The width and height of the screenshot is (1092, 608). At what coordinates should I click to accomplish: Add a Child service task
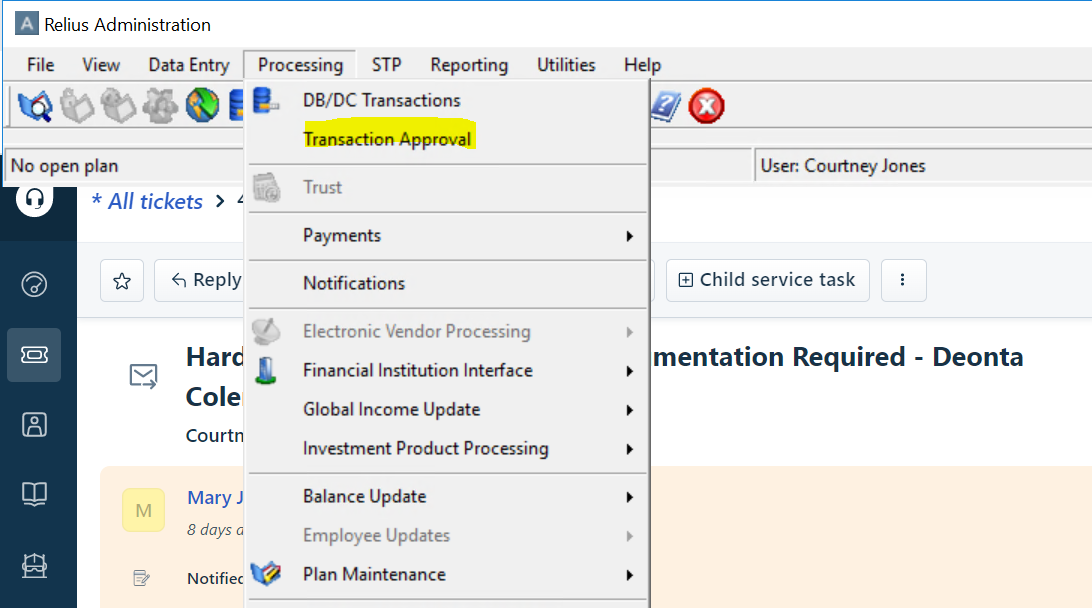[x=767, y=280]
